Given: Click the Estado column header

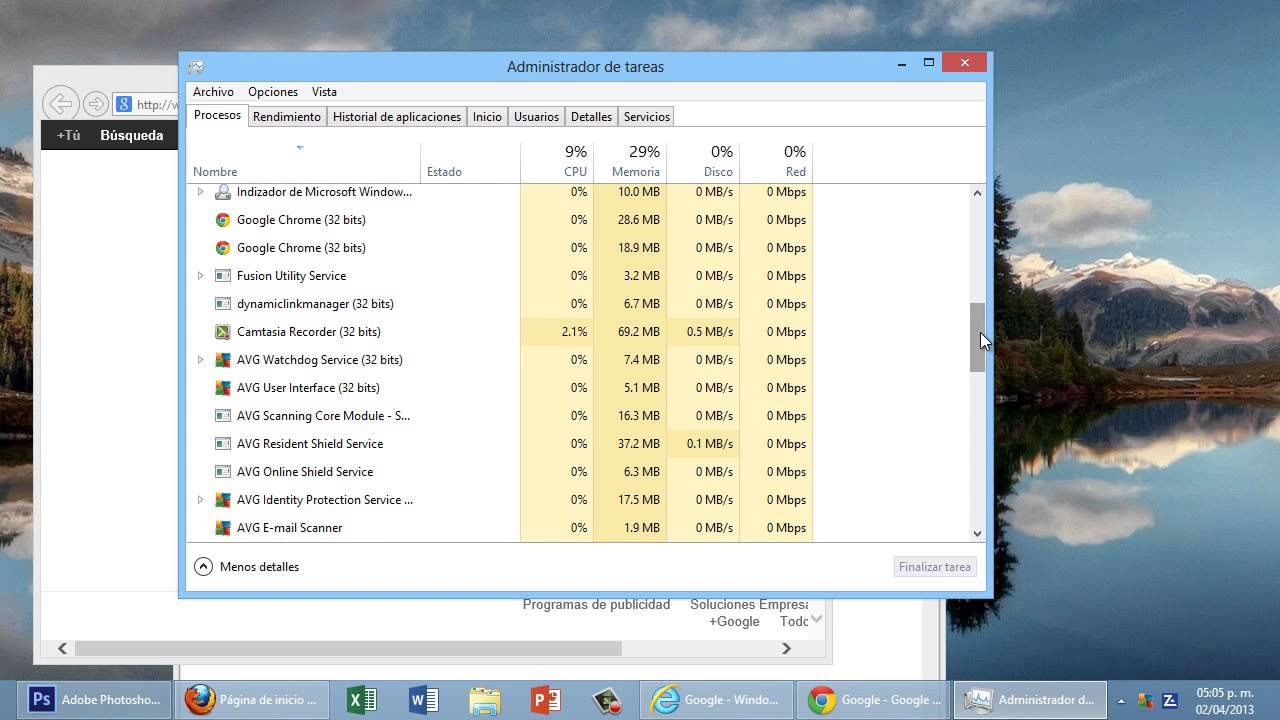Looking at the screenshot, I should 470,163.
